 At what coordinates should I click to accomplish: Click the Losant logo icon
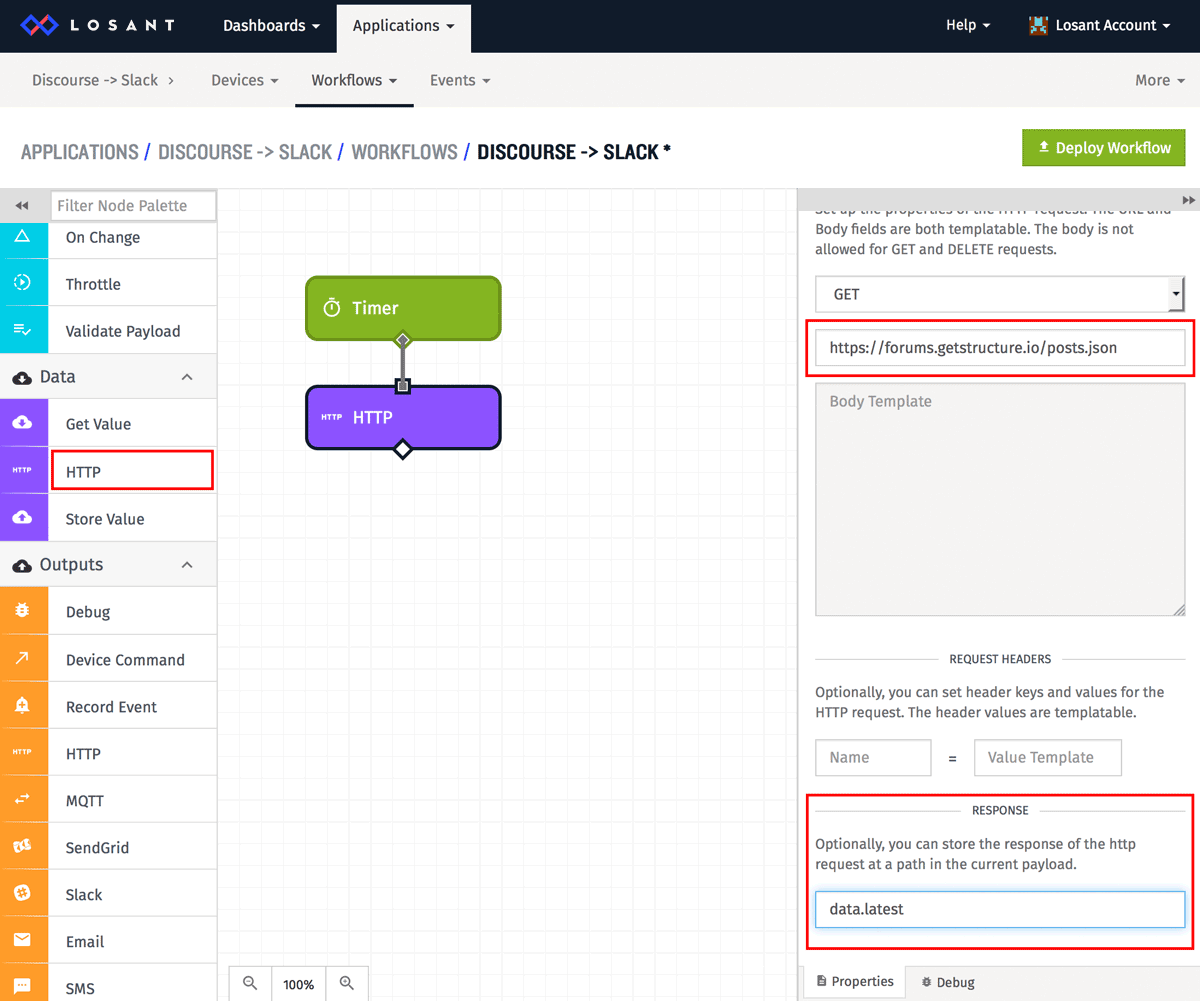[x=40, y=25]
